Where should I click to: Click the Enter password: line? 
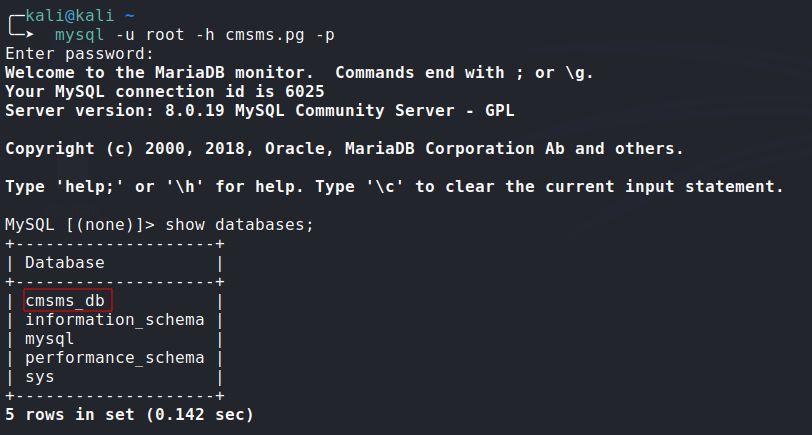80,54
